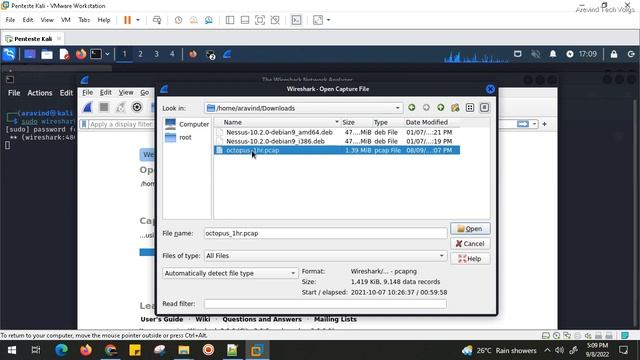Screen dimensions: 640x360
Task: Open Kali file manager panel icon
Action: point(47,54)
